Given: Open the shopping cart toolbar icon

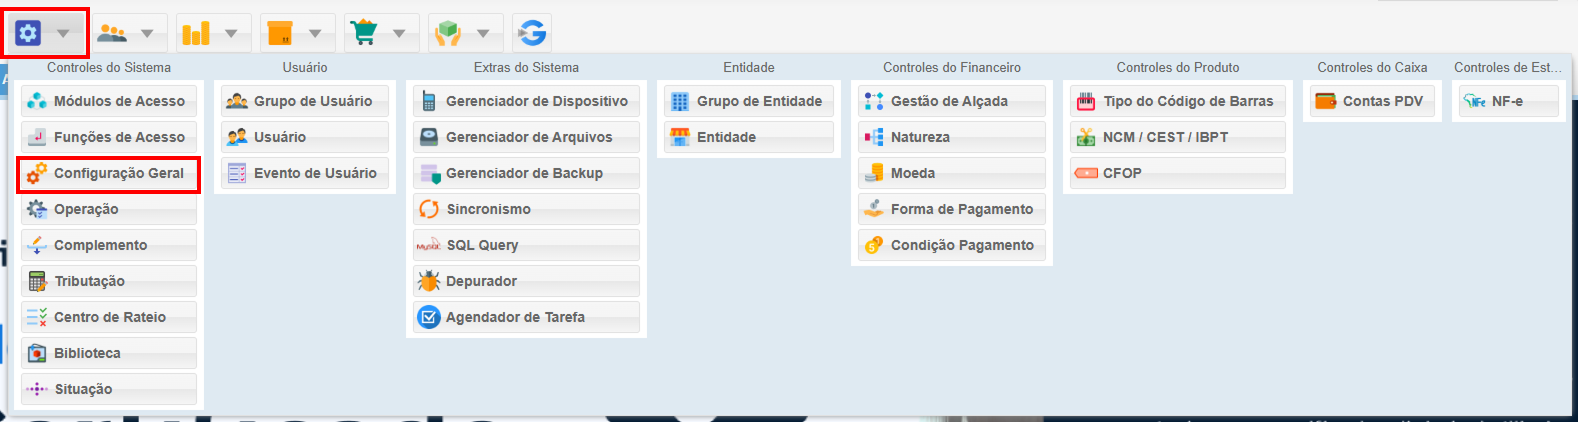Looking at the screenshot, I should pos(364,33).
